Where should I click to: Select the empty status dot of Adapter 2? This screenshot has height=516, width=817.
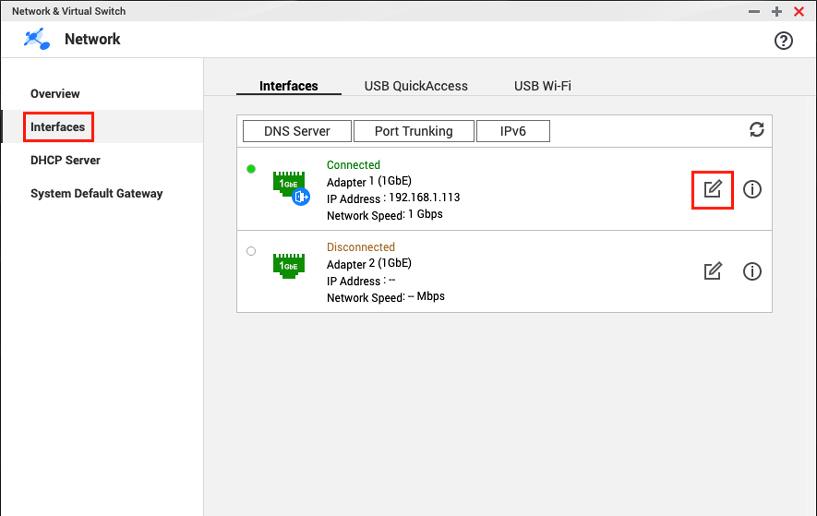[x=251, y=251]
